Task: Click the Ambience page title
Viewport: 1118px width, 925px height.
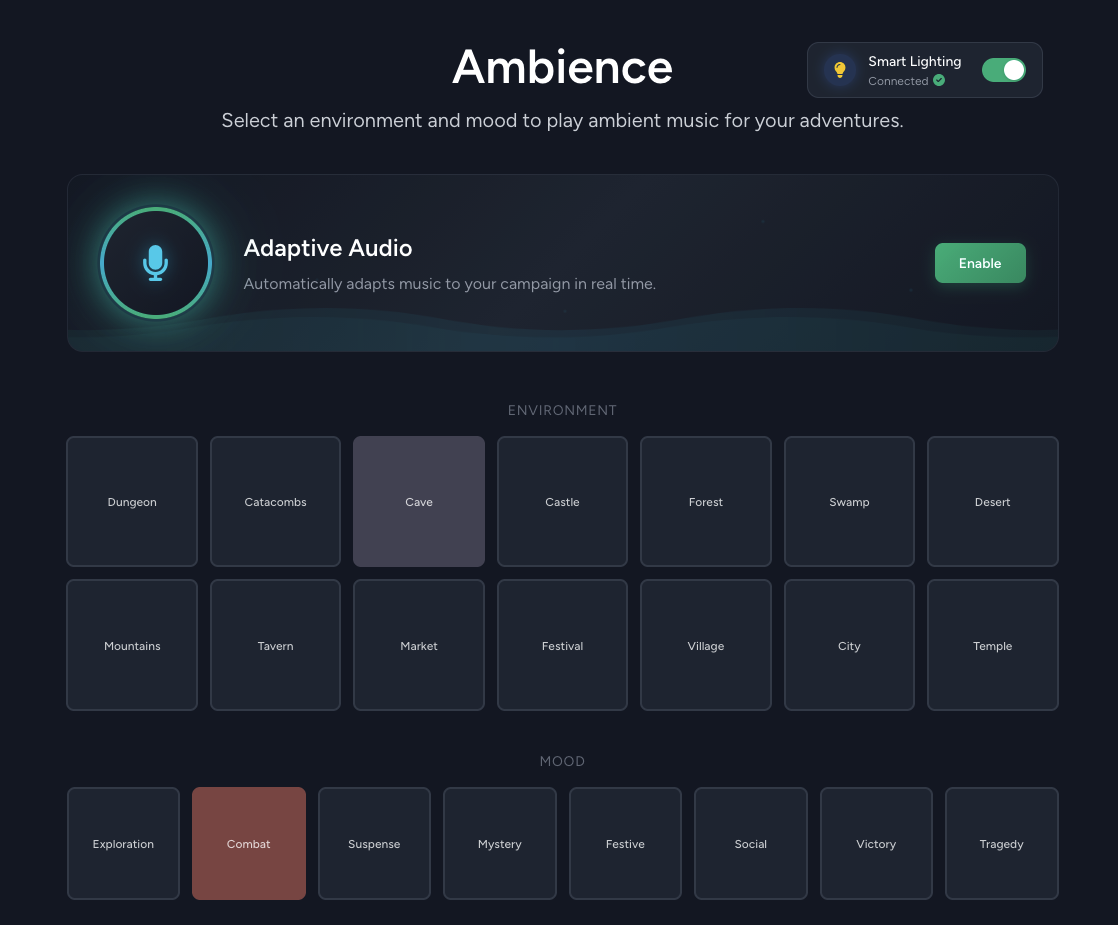Action: click(x=563, y=67)
